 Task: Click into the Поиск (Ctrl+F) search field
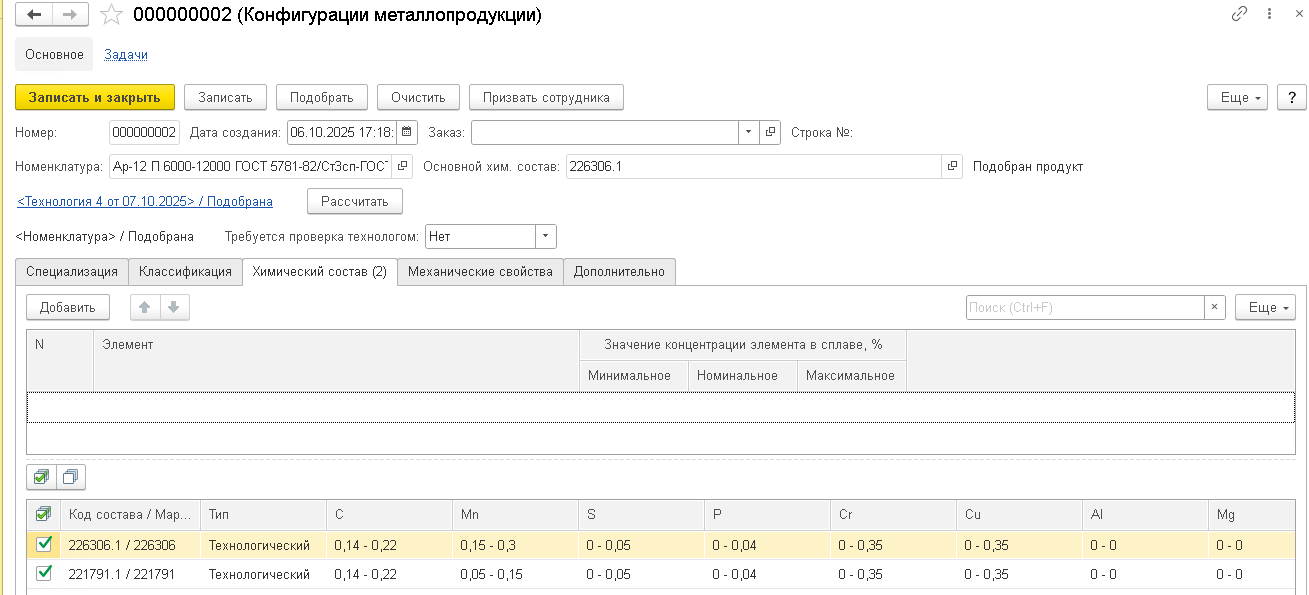coord(1084,308)
